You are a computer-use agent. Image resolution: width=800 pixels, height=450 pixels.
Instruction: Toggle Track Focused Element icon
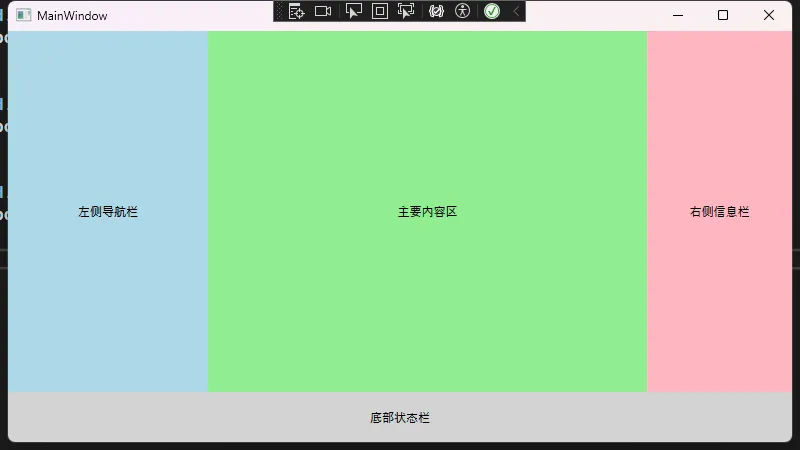[406, 11]
